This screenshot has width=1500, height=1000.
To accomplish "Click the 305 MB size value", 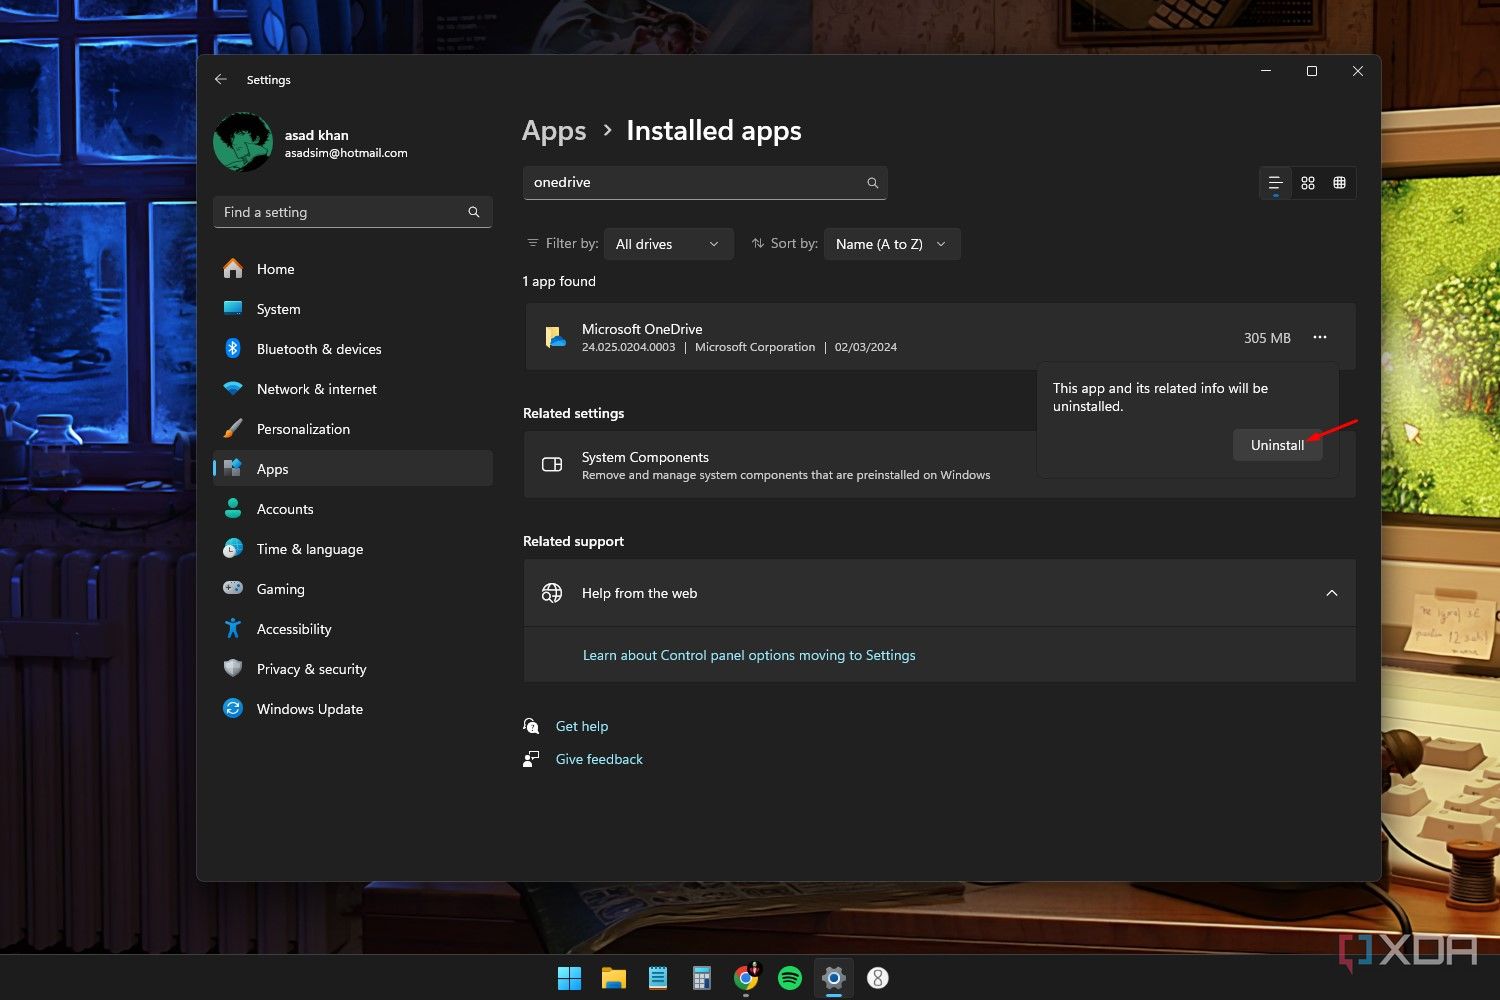I will [x=1267, y=338].
